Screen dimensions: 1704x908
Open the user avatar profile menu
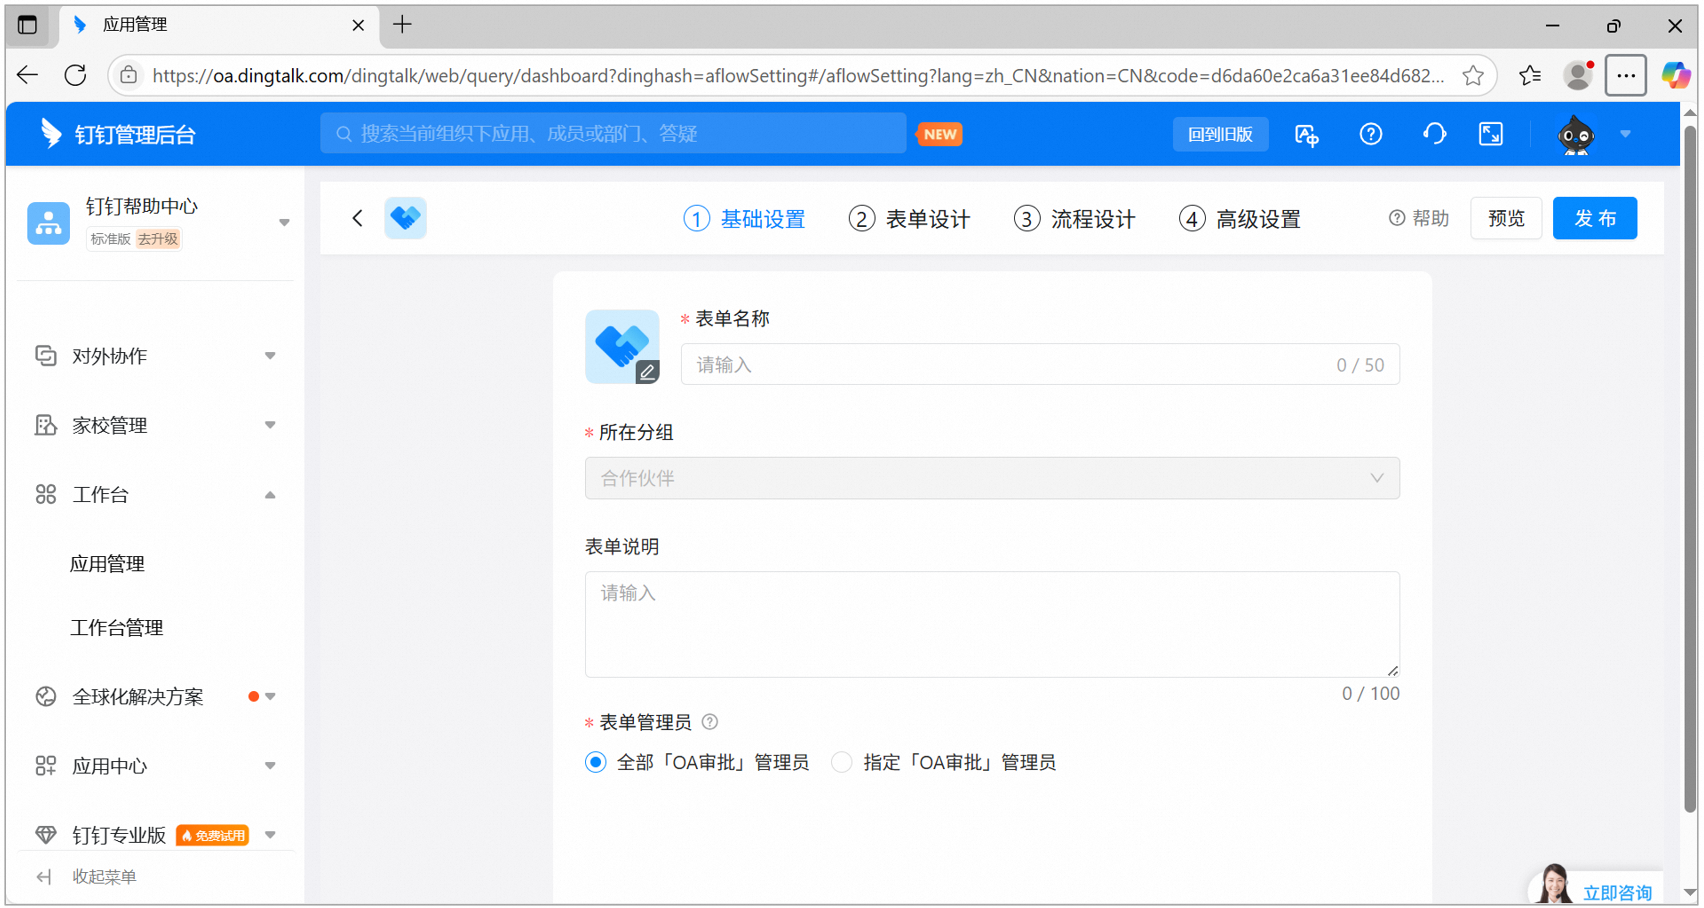click(x=1576, y=134)
